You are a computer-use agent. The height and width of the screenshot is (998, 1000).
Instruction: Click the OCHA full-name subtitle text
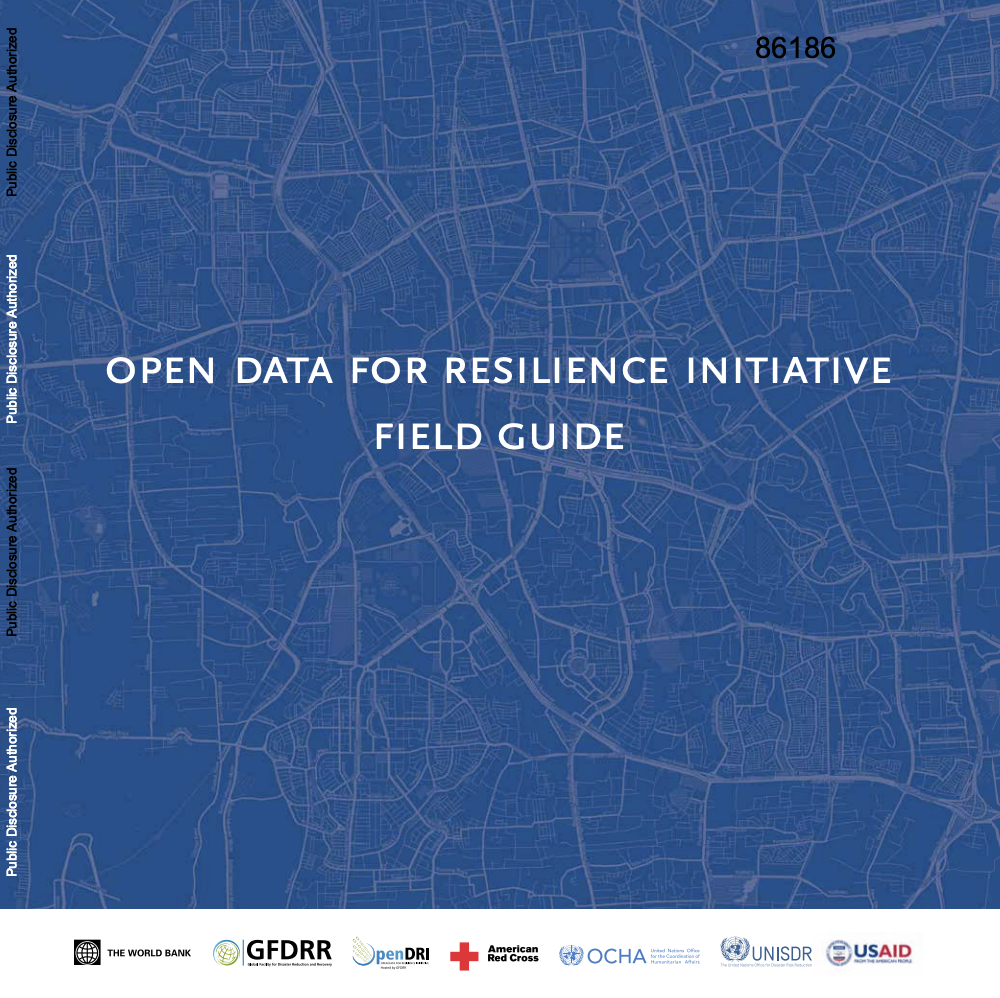pos(675,956)
